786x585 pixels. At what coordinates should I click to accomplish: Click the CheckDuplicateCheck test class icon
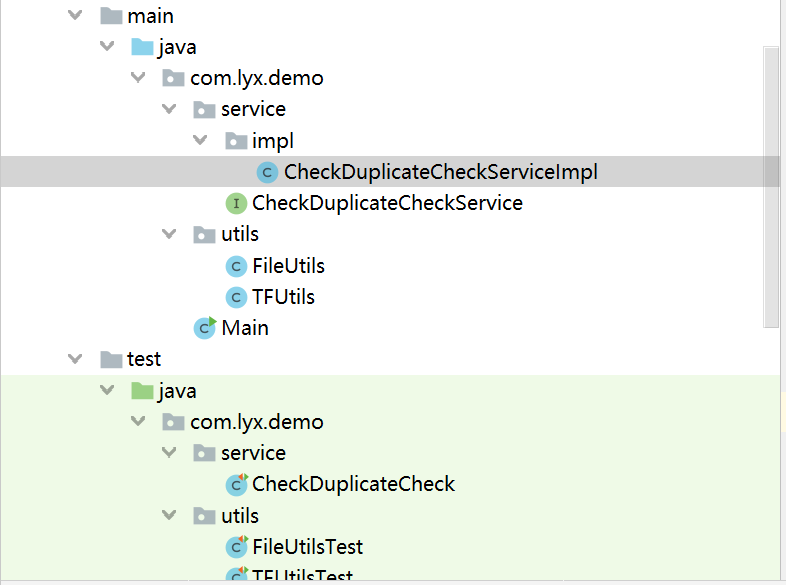236,485
